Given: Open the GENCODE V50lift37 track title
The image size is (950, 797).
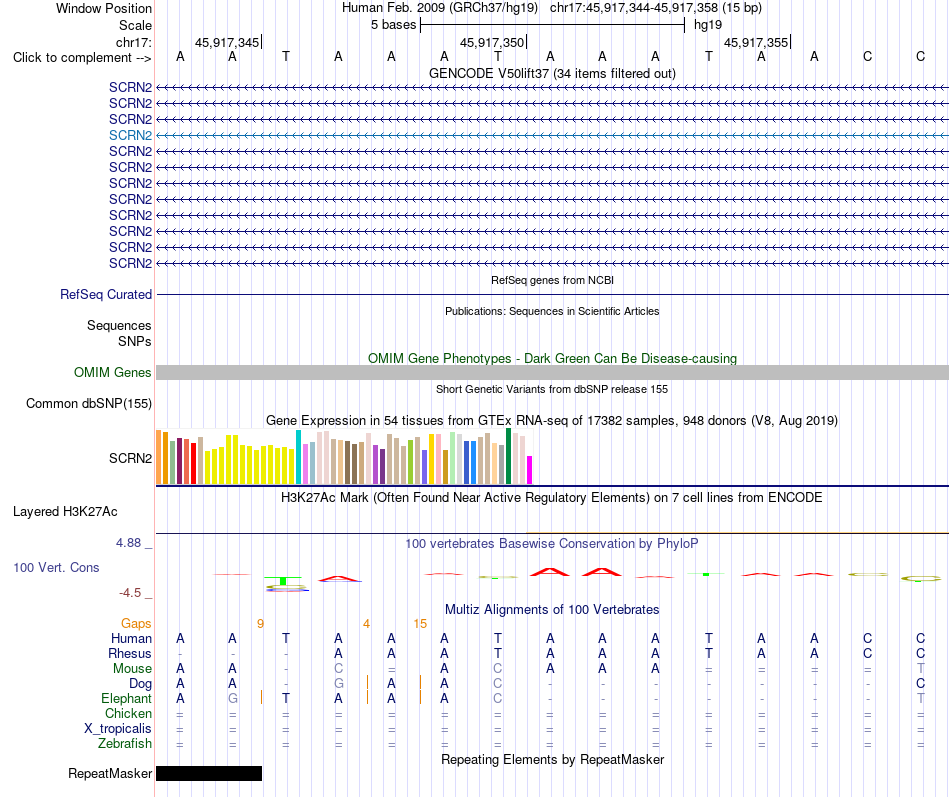Looking at the screenshot, I should click(x=552, y=73).
